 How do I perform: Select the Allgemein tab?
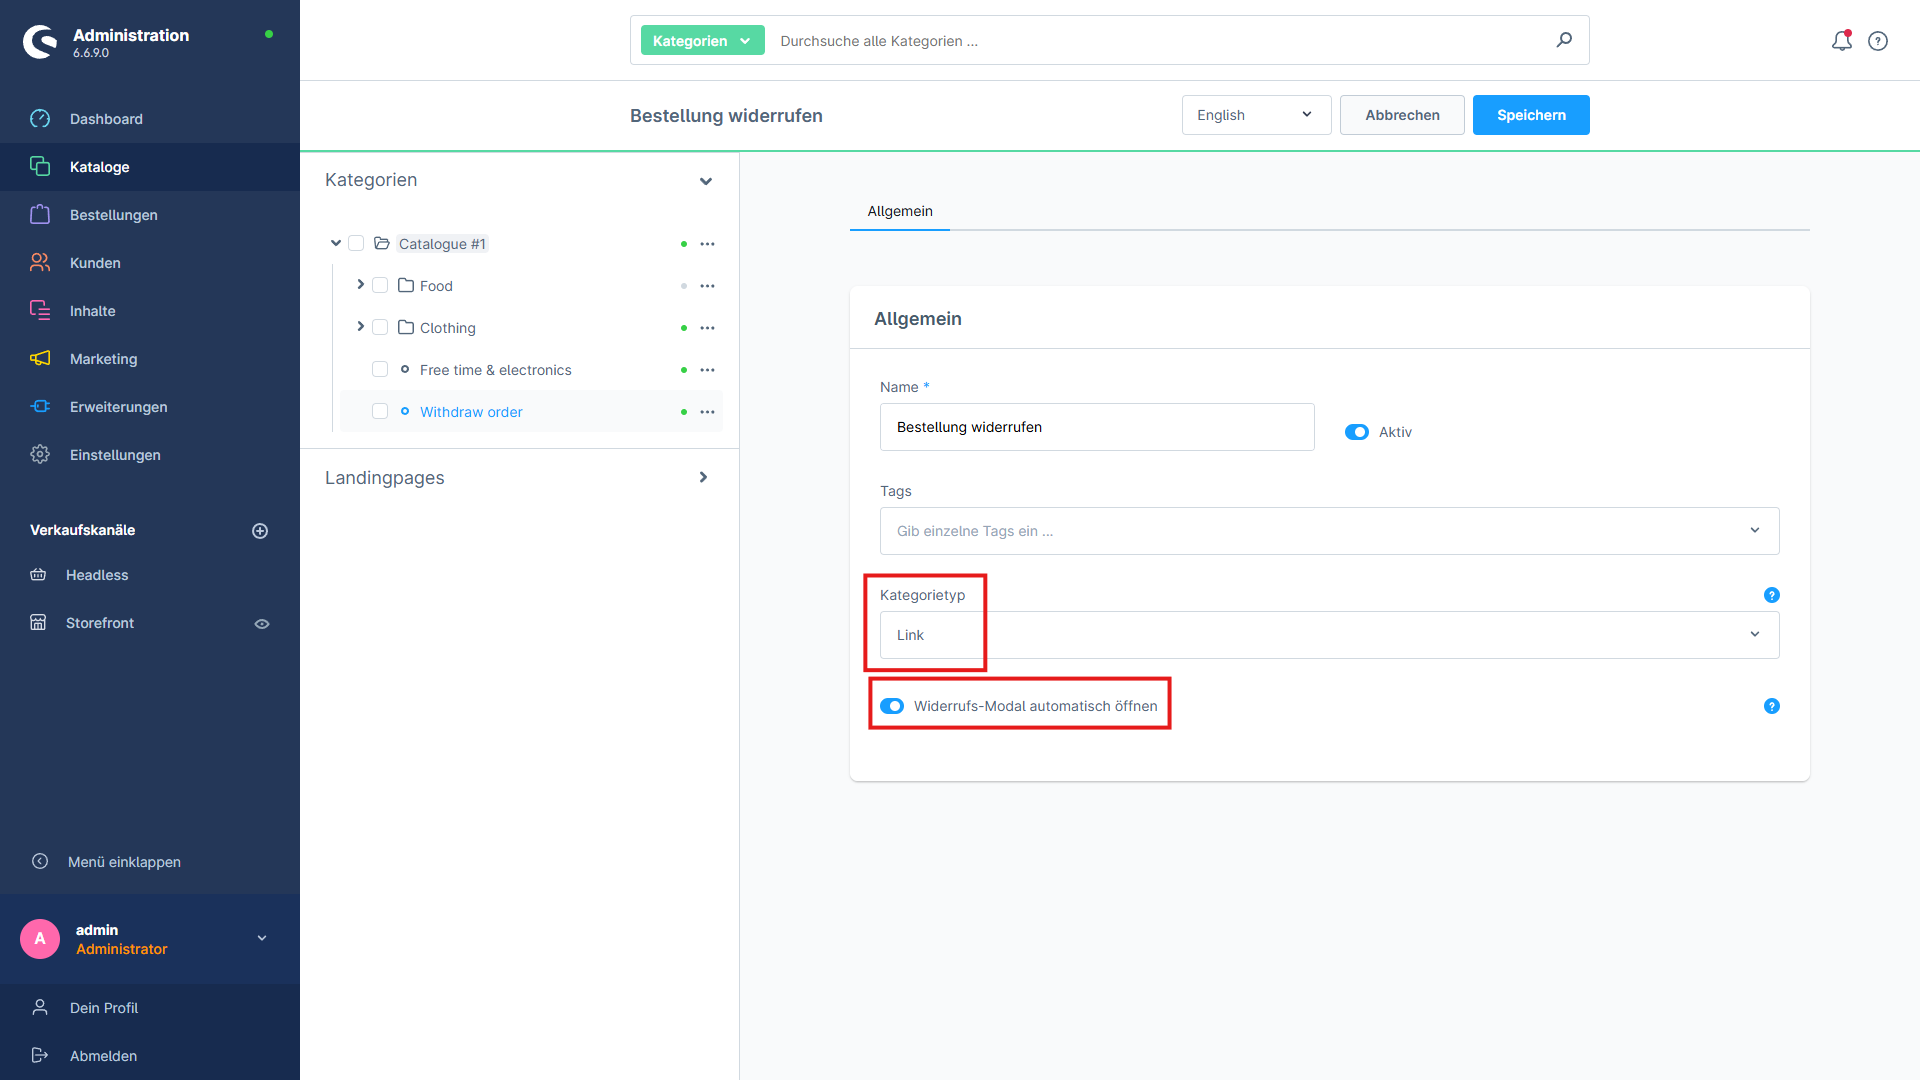click(899, 211)
